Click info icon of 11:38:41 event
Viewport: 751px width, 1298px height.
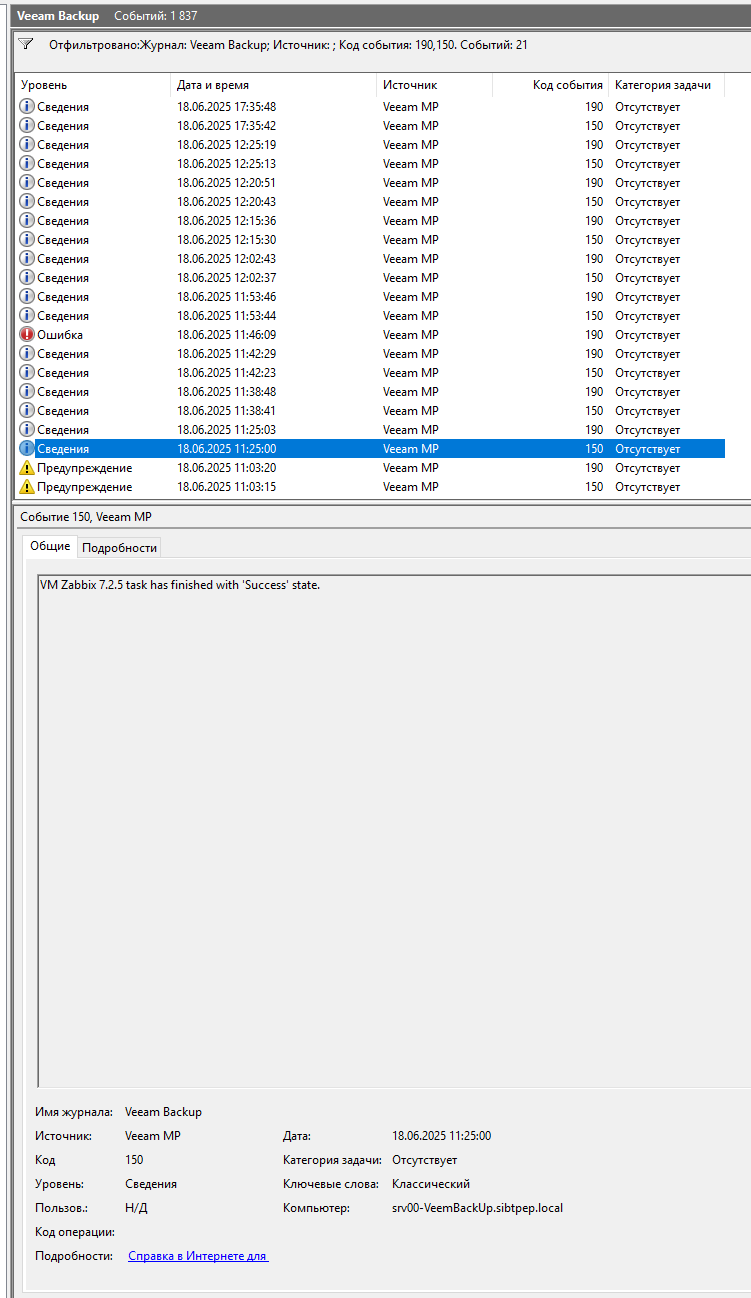tap(27, 411)
